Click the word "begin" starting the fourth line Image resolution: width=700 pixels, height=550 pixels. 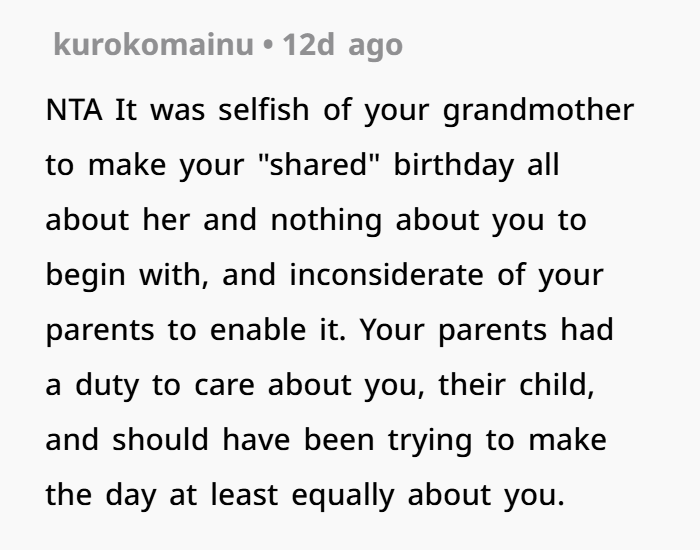(x=80, y=275)
